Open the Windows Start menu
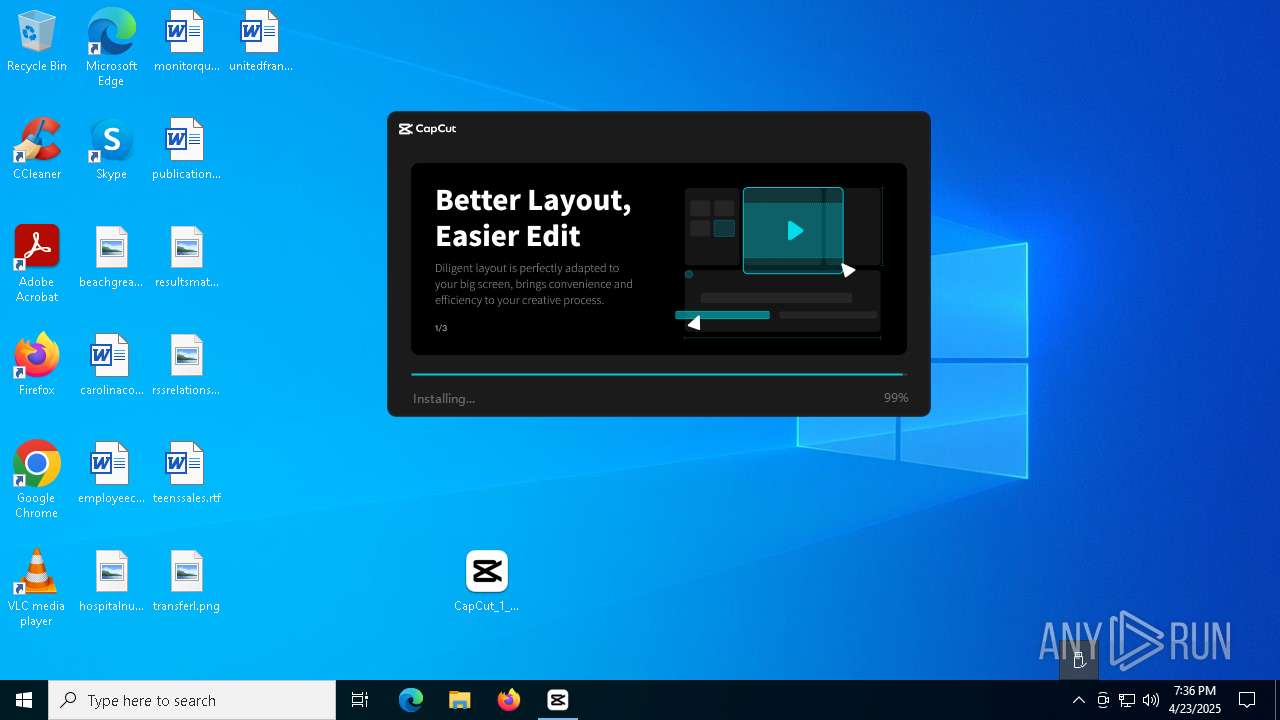This screenshot has height=720, width=1280. click(x=24, y=700)
